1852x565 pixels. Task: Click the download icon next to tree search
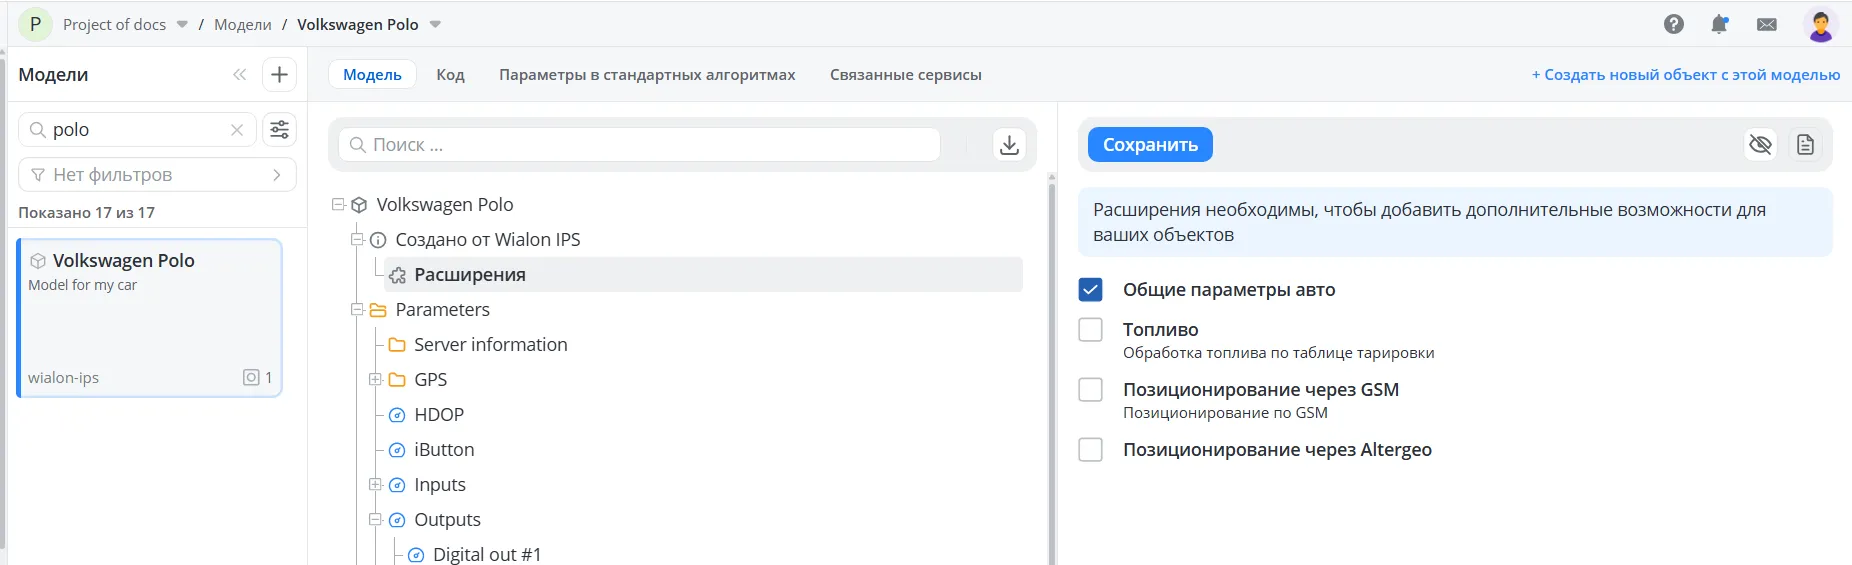[x=1010, y=145]
